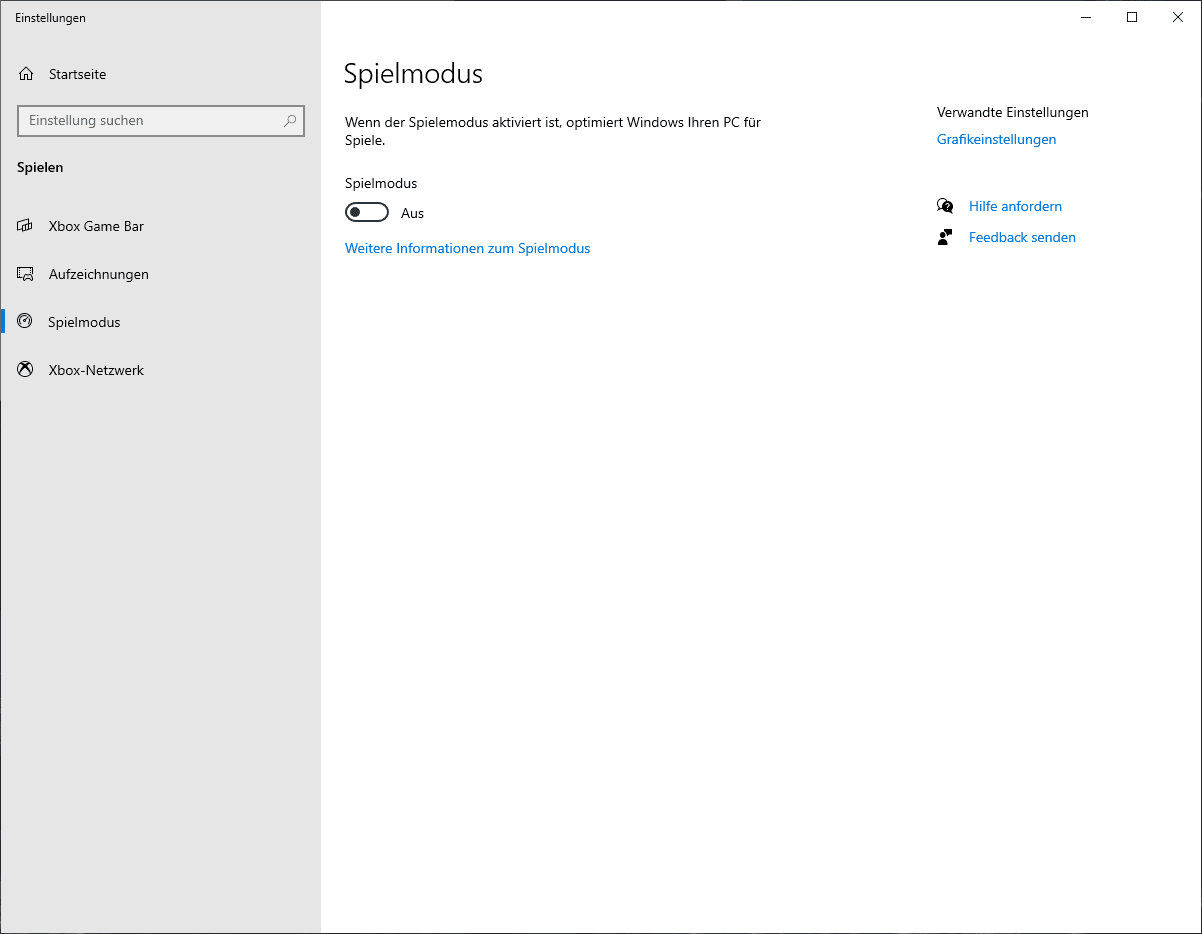This screenshot has height=934, width=1202.
Task: Focus the Einstellung suchen search field
Action: 161,120
